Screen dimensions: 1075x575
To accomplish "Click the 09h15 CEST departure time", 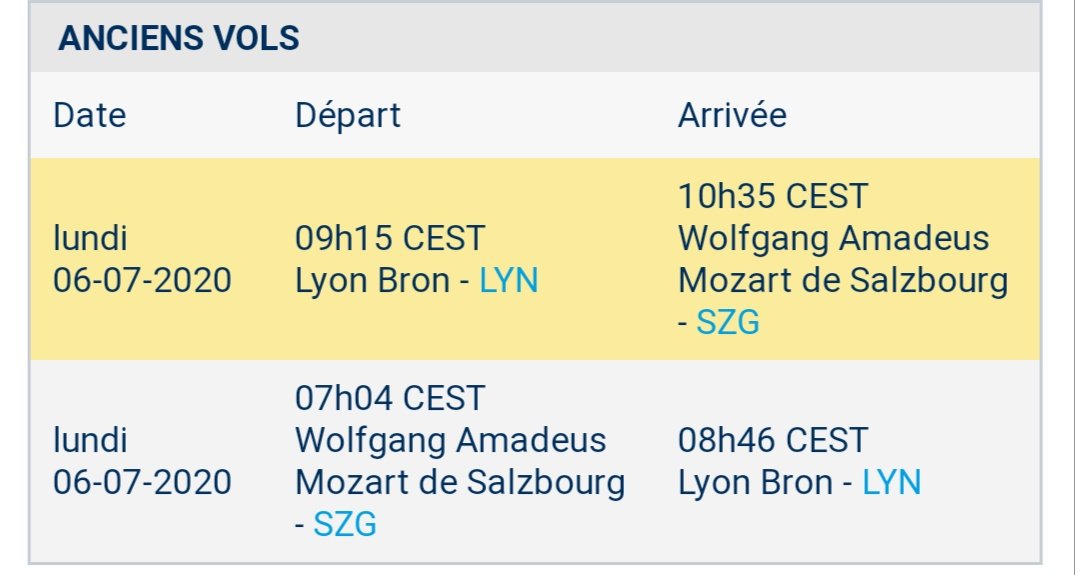I will click(x=390, y=238).
